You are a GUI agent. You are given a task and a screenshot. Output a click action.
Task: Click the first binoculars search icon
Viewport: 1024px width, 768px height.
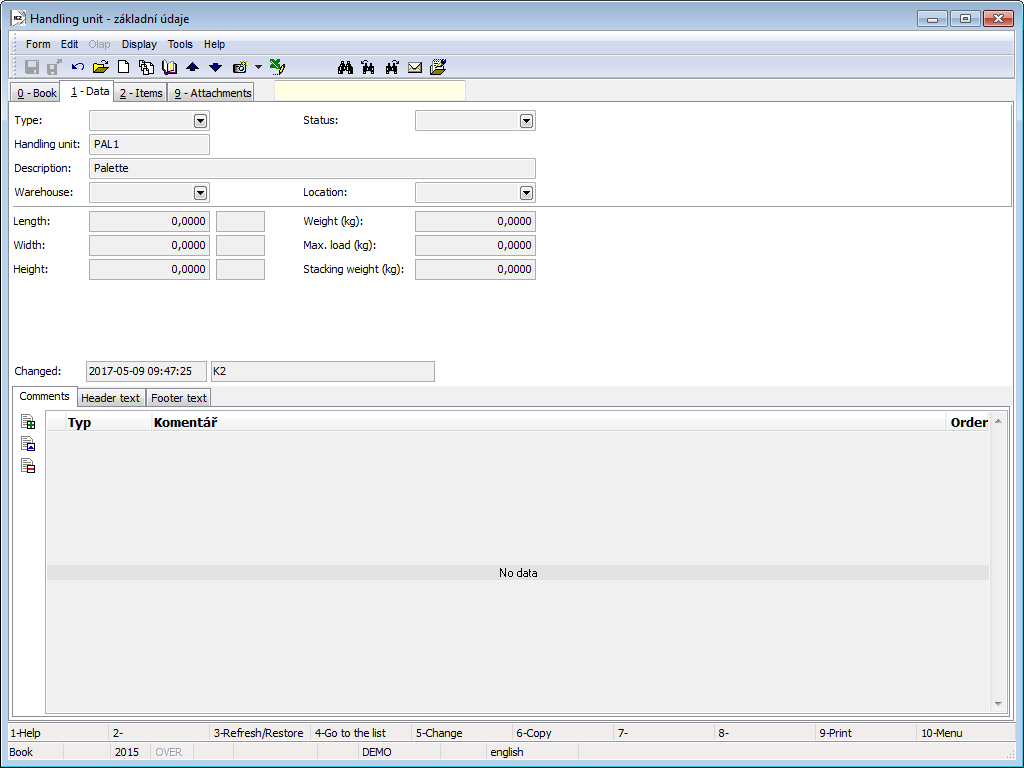click(x=346, y=67)
